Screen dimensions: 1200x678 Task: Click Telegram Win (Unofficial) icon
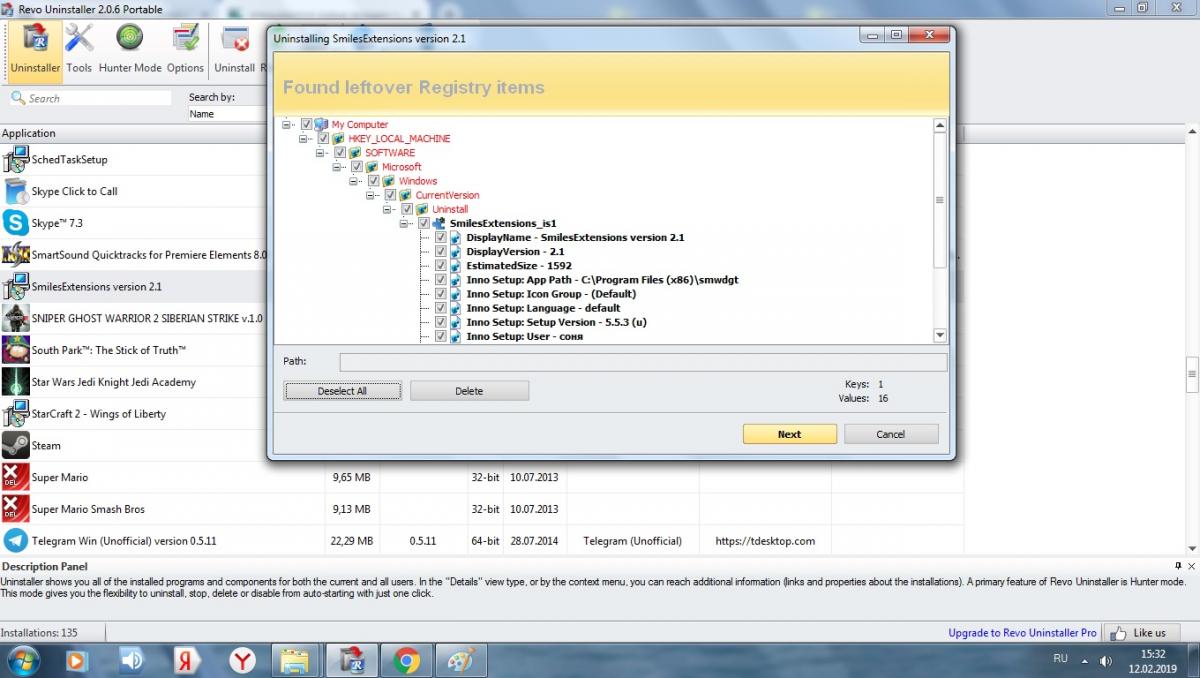point(15,541)
